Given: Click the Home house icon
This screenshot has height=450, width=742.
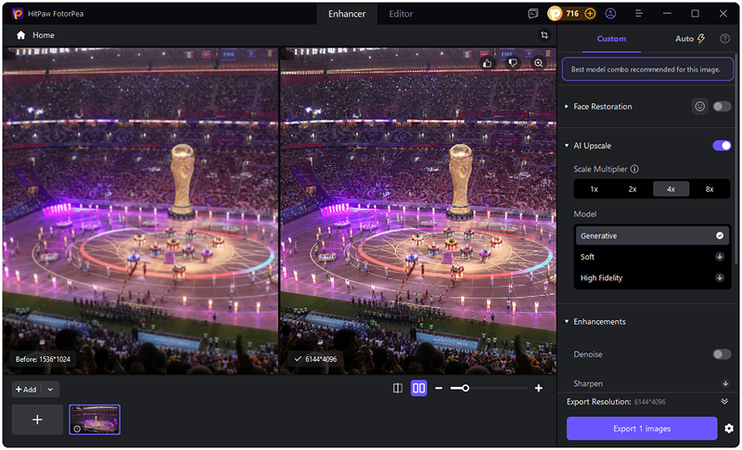Looking at the screenshot, I should (x=21, y=35).
